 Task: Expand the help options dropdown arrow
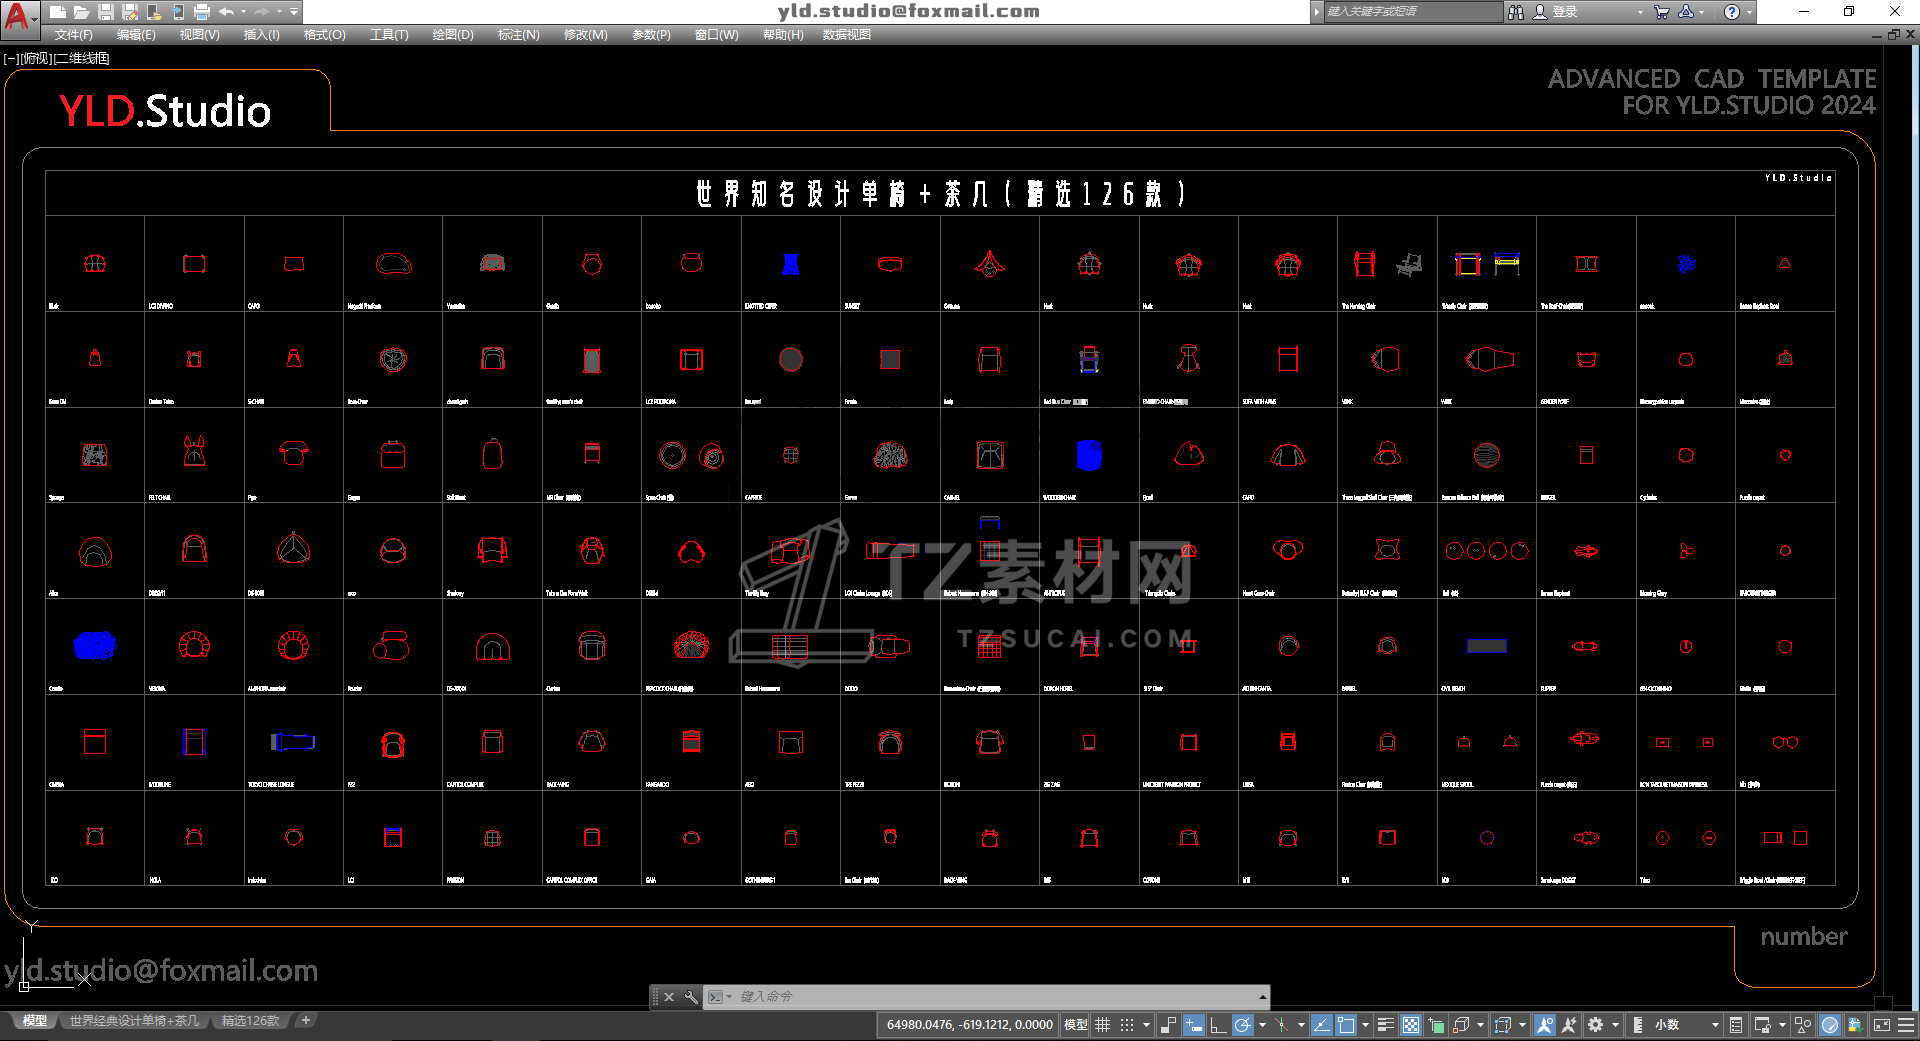click(1748, 12)
